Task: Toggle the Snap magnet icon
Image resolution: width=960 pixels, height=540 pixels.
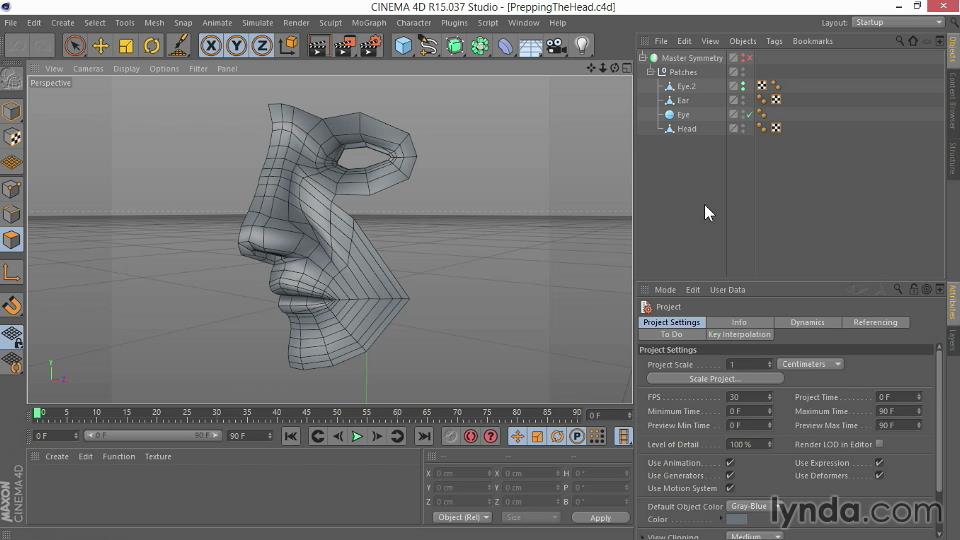Action: (x=12, y=306)
